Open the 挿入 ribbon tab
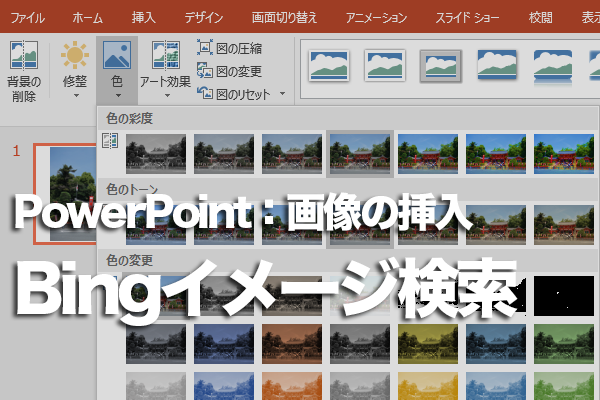The image size is (600, 400). point(143,18)
